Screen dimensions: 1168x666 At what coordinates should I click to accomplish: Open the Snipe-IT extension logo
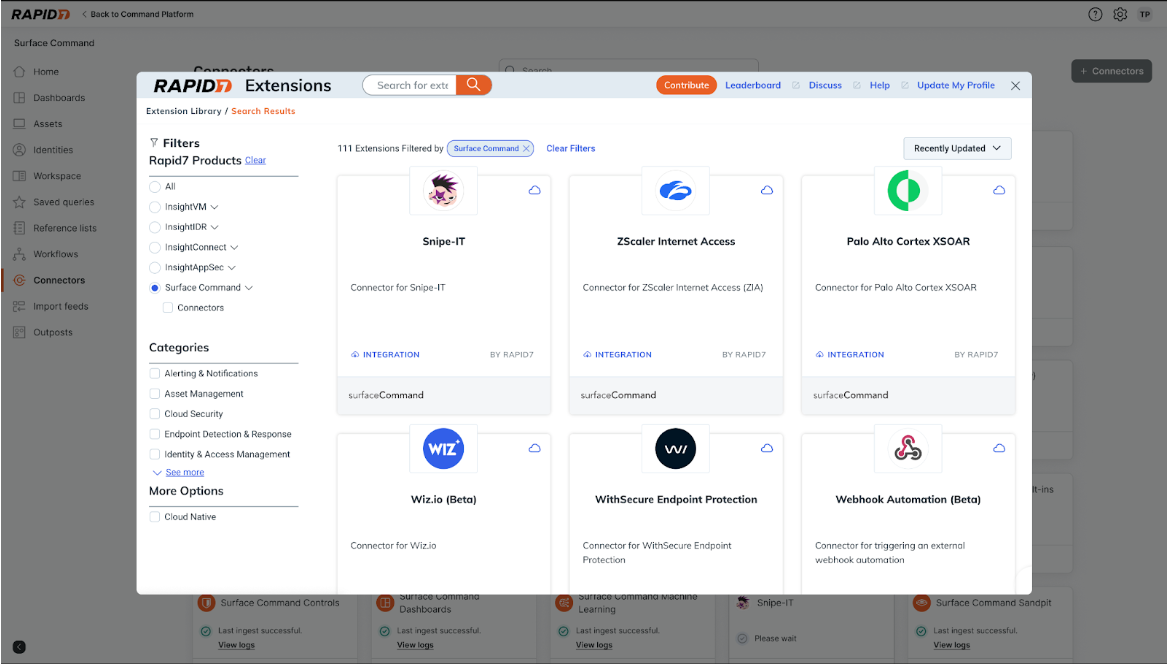(x=443, y=190)
